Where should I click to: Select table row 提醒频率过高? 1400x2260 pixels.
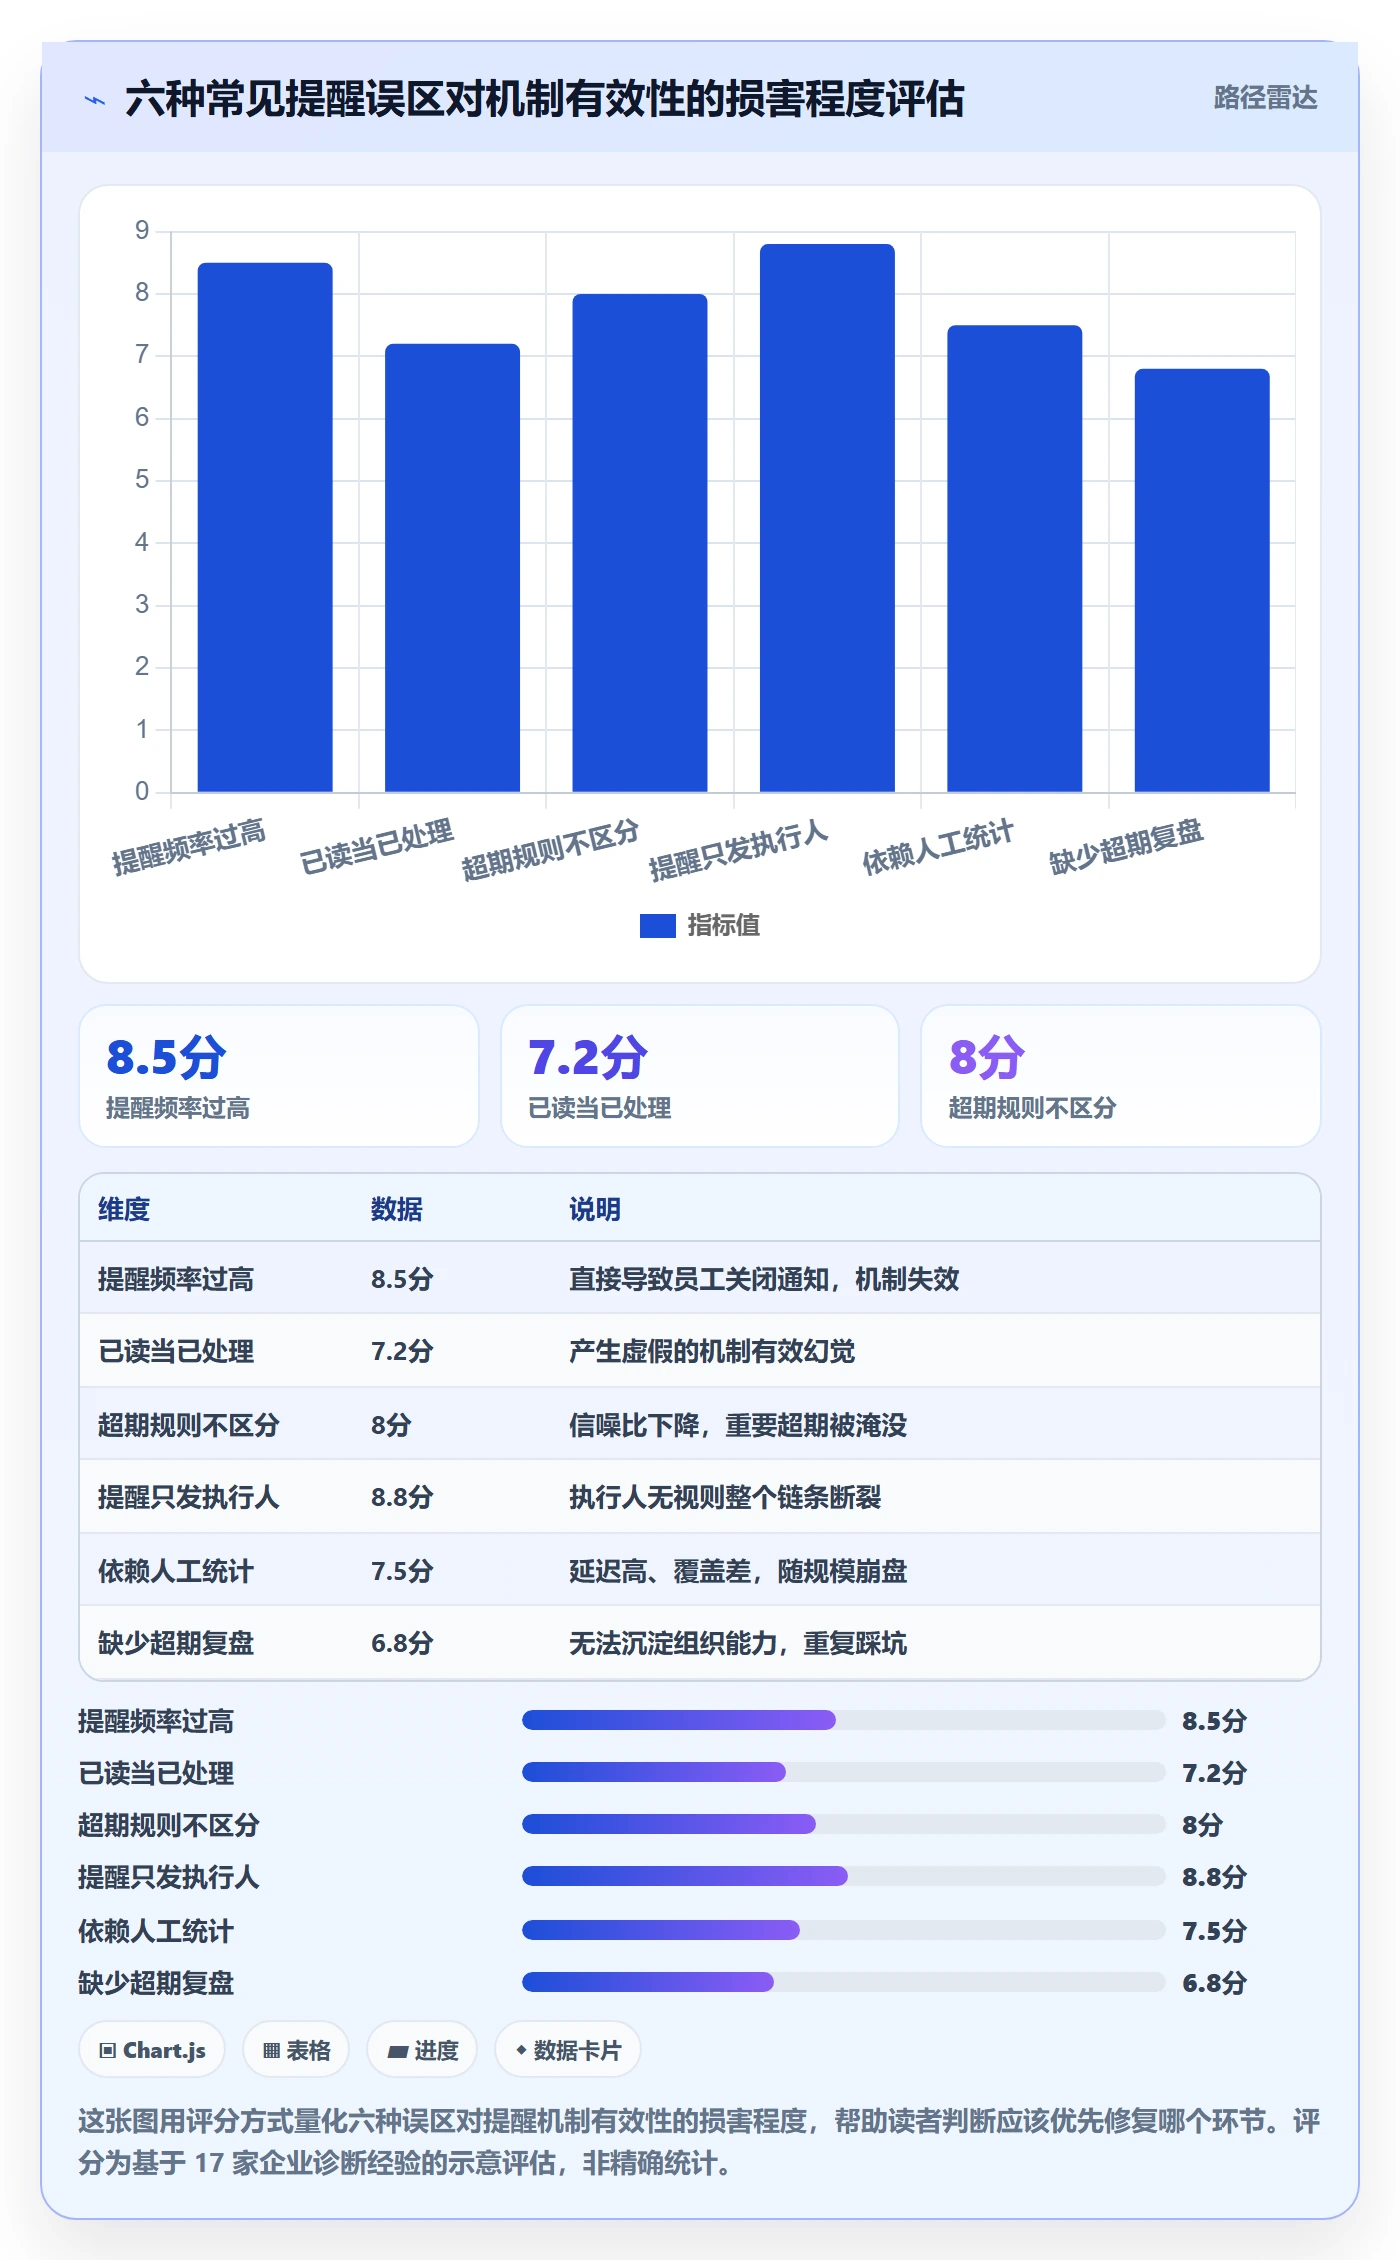coord(700,1278)
